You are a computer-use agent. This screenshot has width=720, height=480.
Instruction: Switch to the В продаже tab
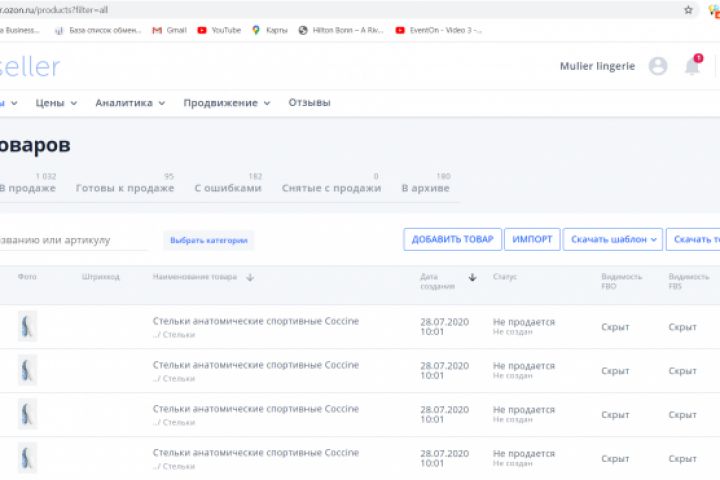click(x=28, y=183)
